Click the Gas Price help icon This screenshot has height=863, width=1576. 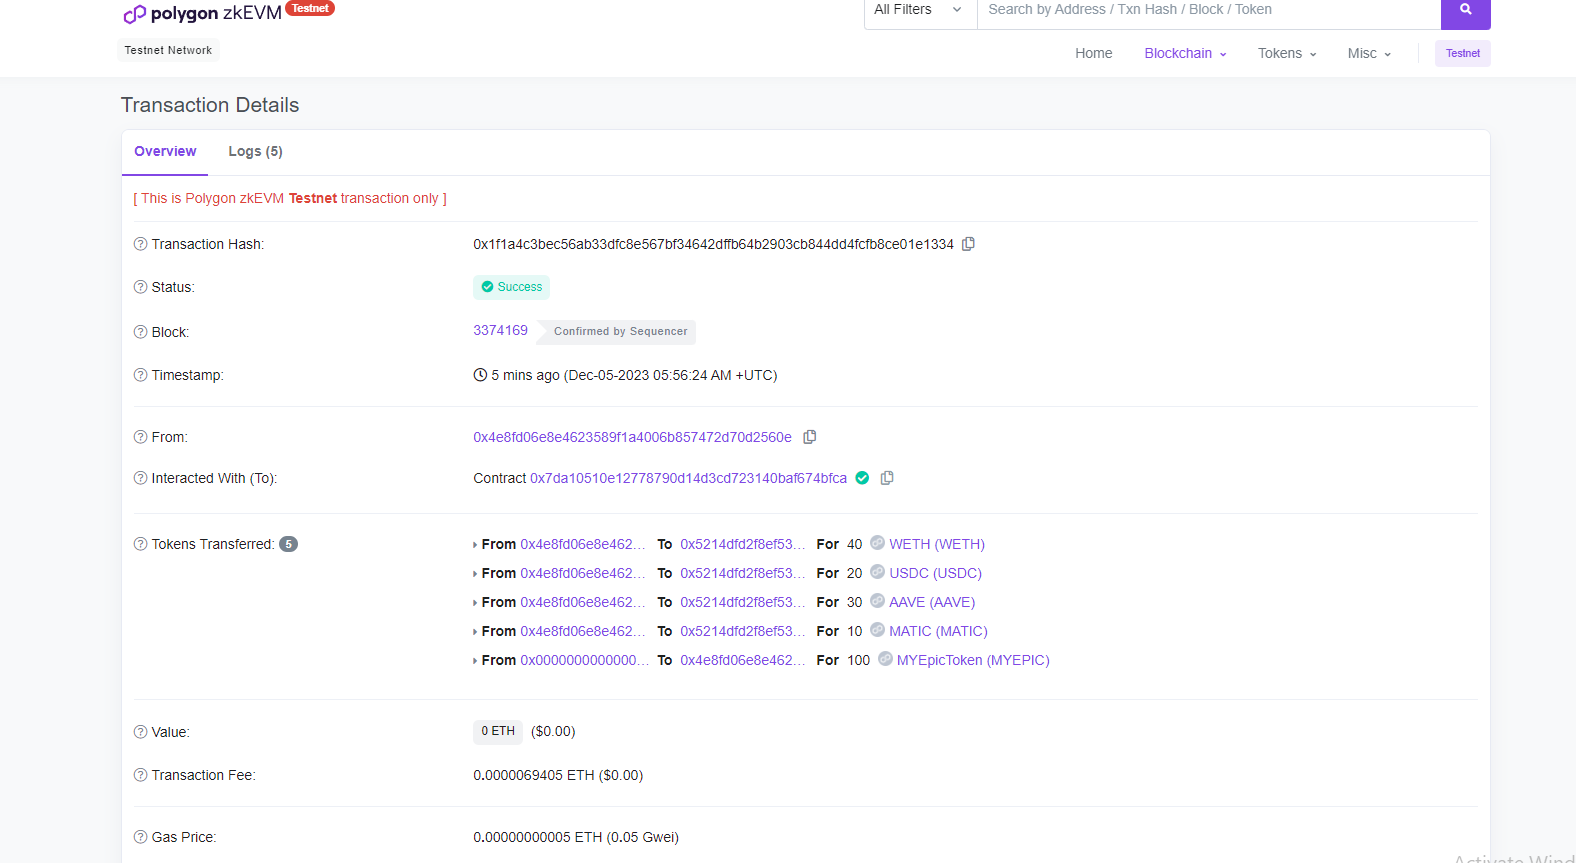click(140, 837)
